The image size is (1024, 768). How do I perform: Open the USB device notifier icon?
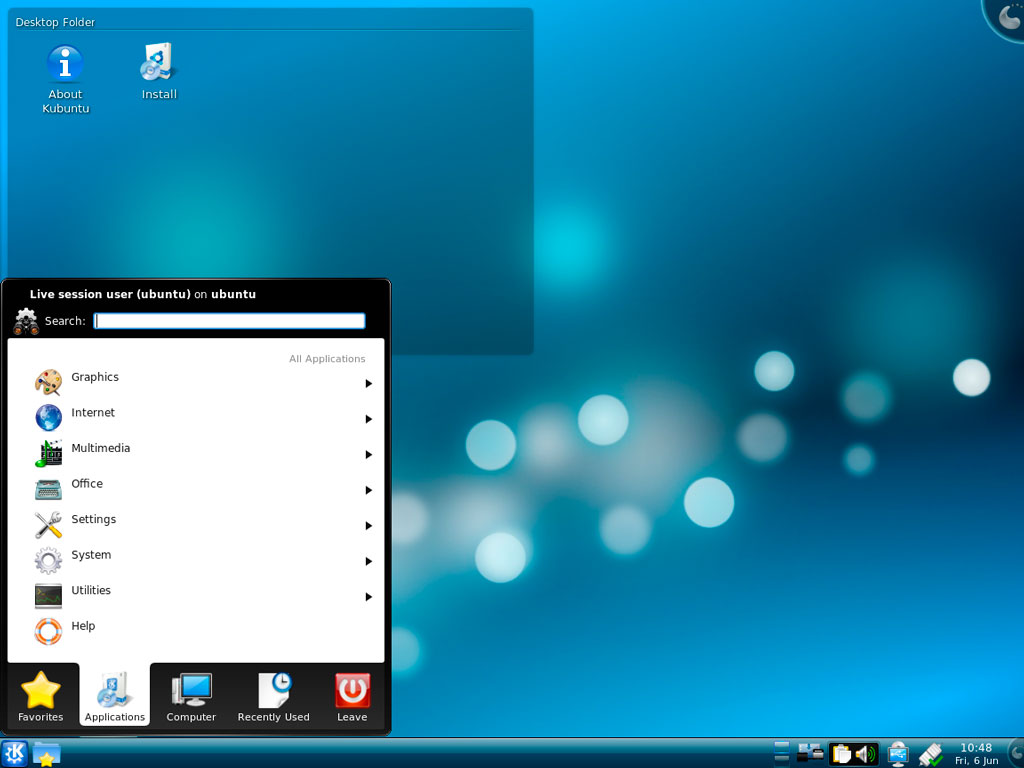tap(897, 754)
